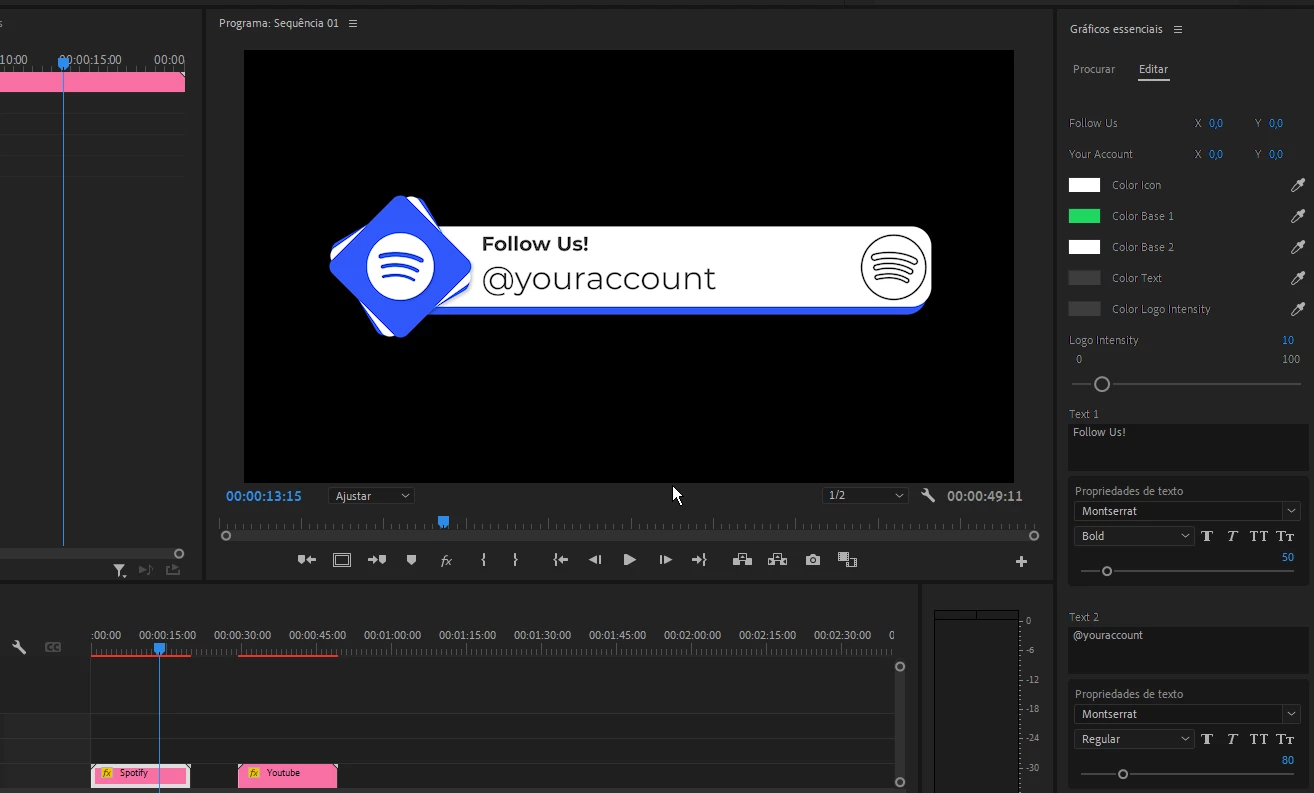1314x793 pixels.
Task: Toggle faux bold for Text 2
Action: click(1207, 739)
